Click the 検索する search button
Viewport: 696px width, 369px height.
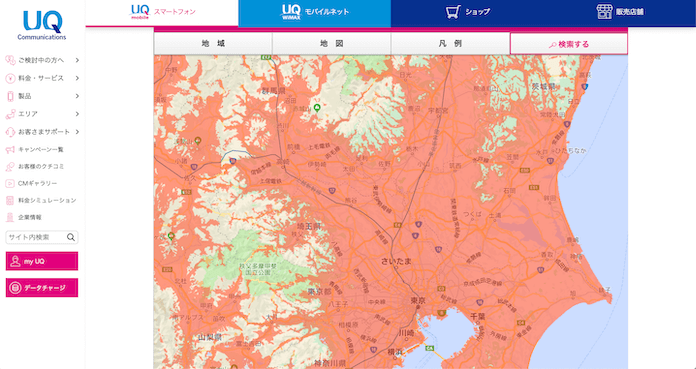(x=569, y=44)
